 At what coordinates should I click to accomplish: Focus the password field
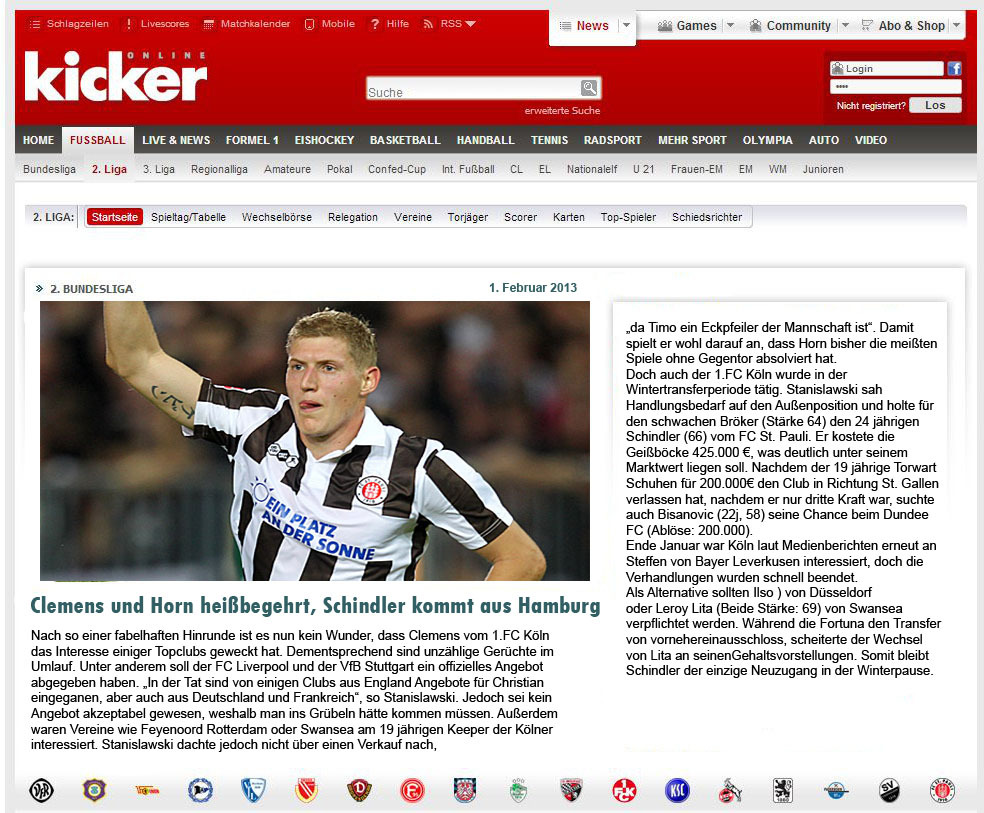(x=896, y=87)
